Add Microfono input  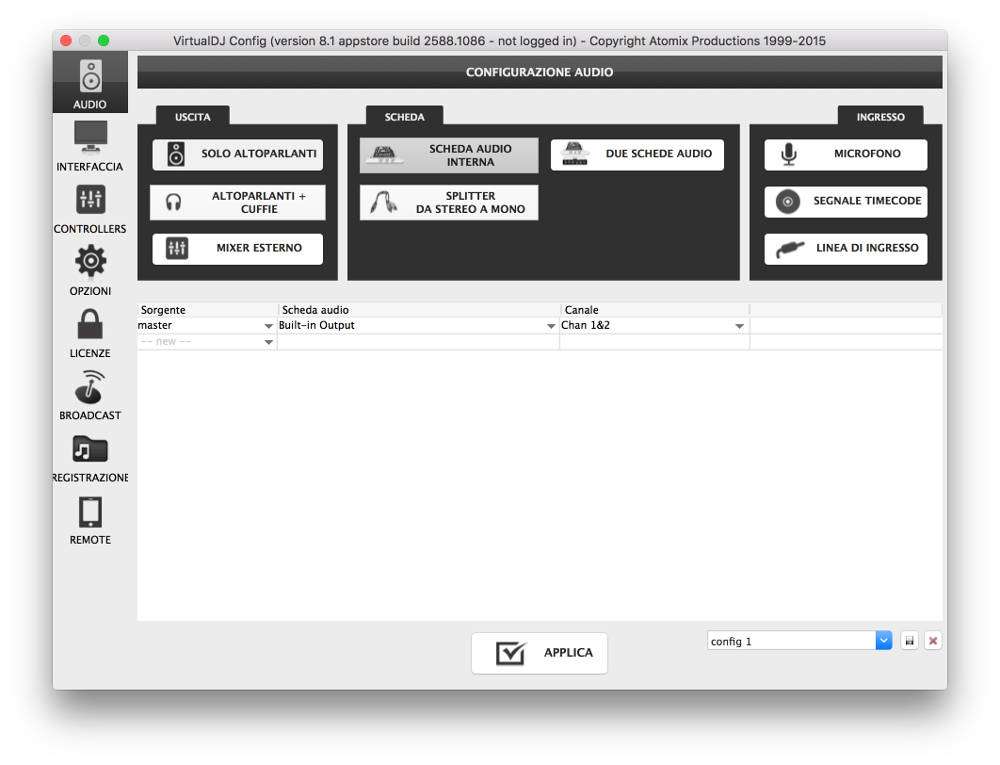(x=846, y=154)
